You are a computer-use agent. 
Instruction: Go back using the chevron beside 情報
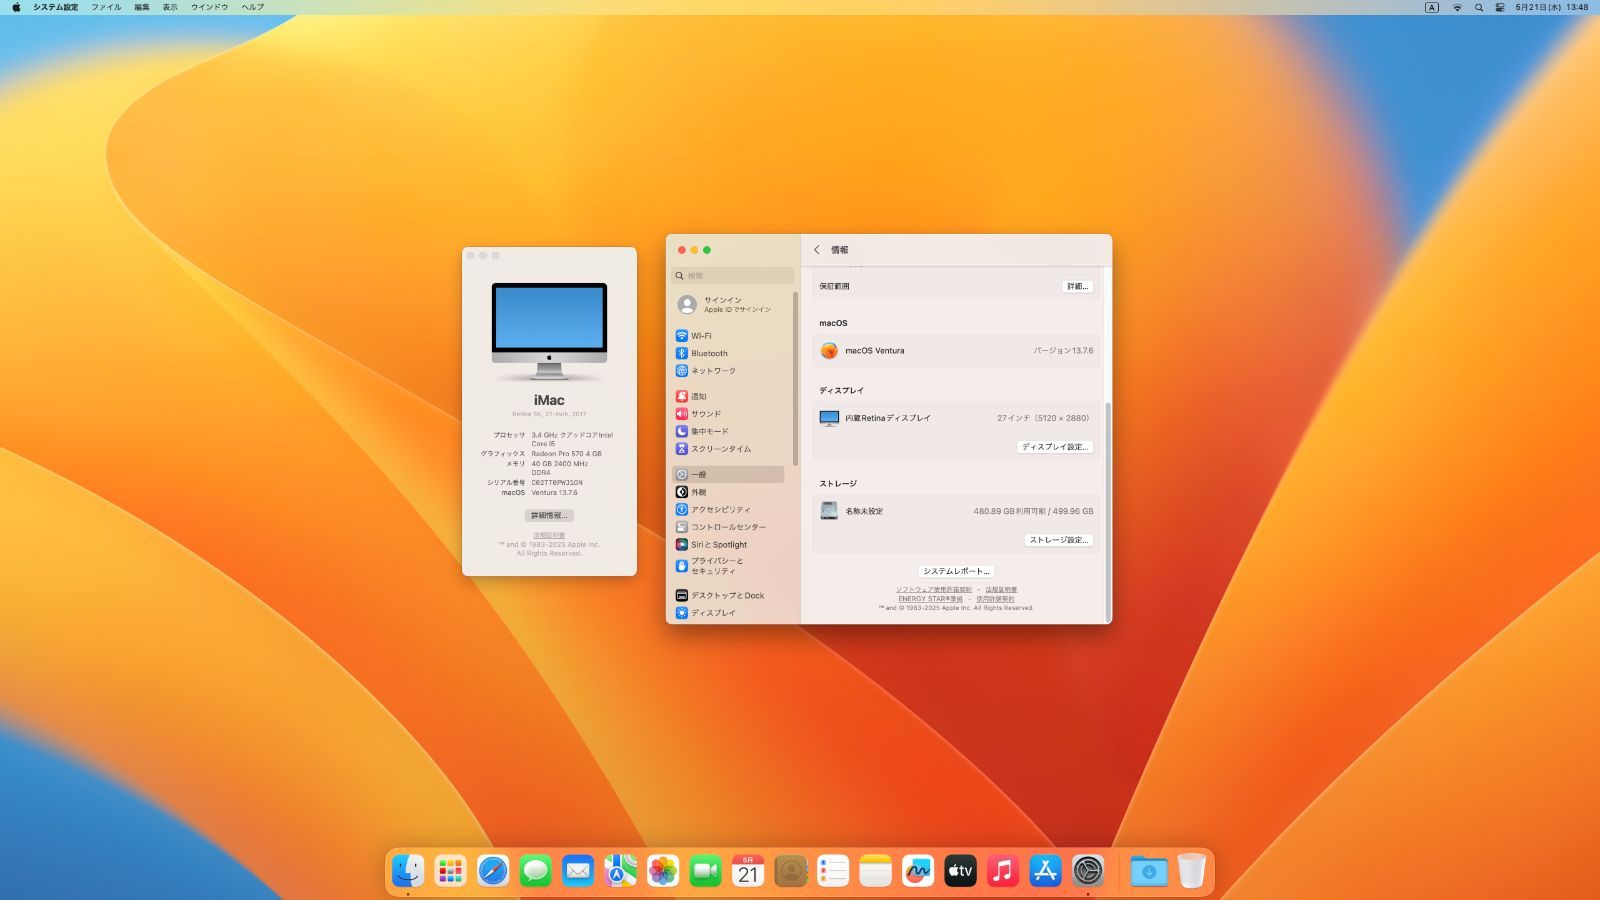coord(817,250)
